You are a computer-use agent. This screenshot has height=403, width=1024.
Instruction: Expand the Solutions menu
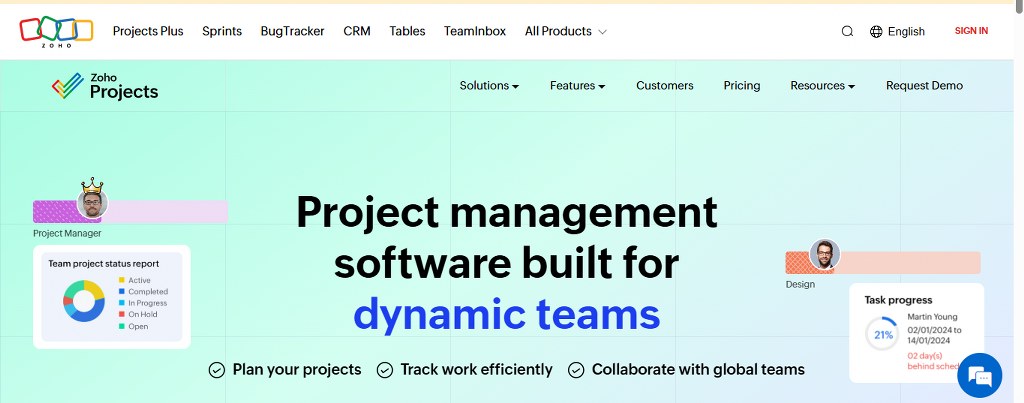(489, 86)
